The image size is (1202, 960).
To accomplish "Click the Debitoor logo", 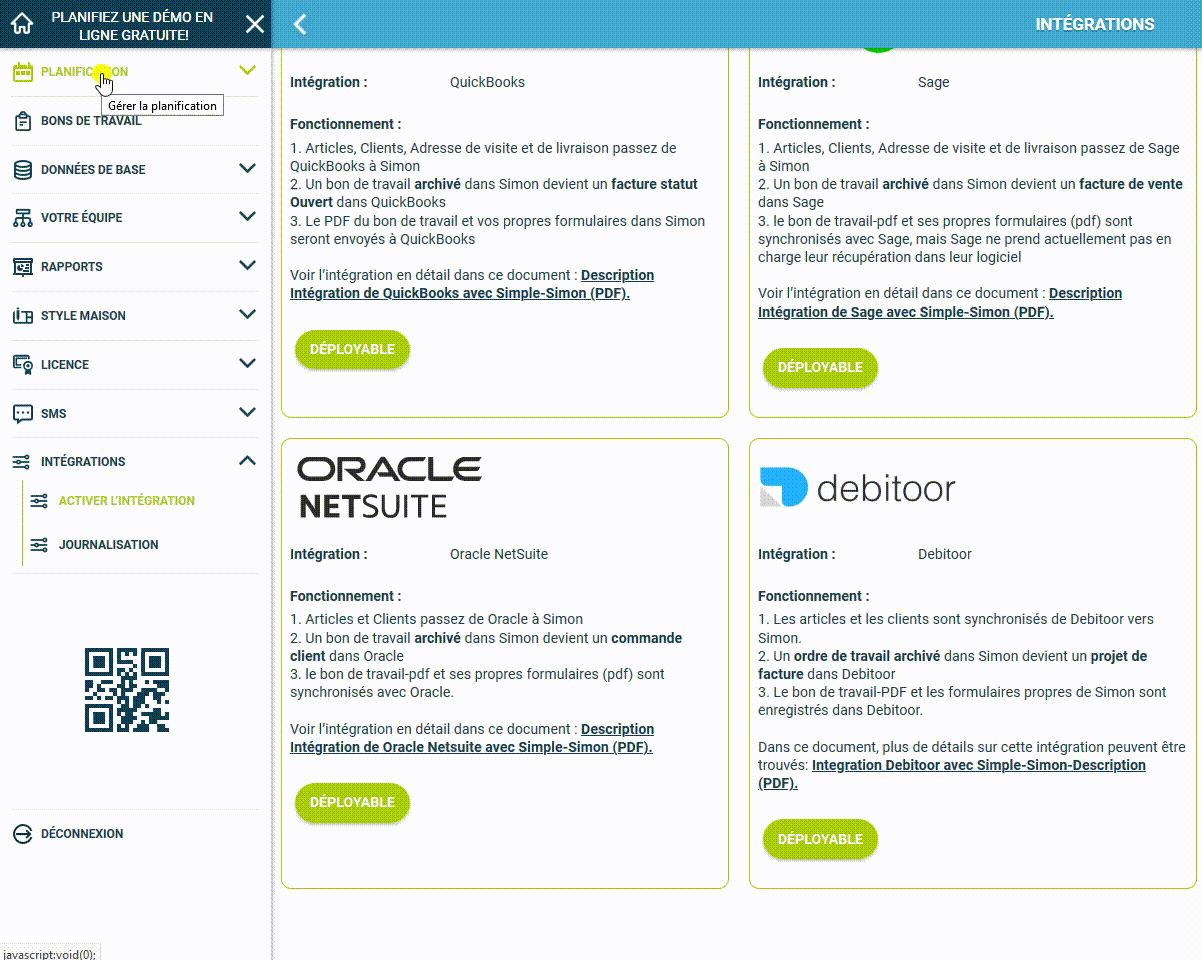I will 857,487.
